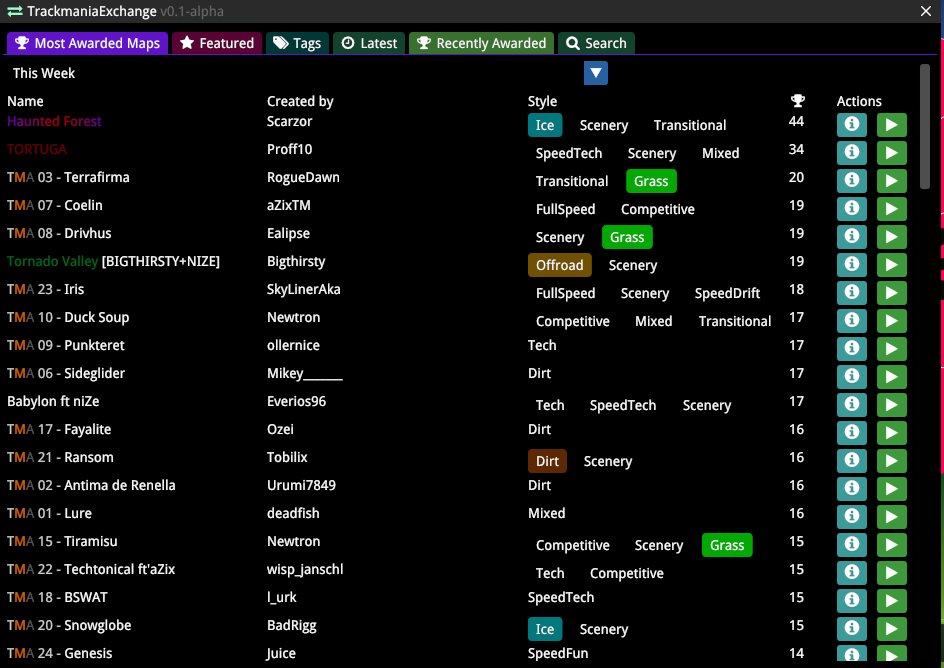Play TMA 24 - Genesis
The image size is (944, 668).
891,653
